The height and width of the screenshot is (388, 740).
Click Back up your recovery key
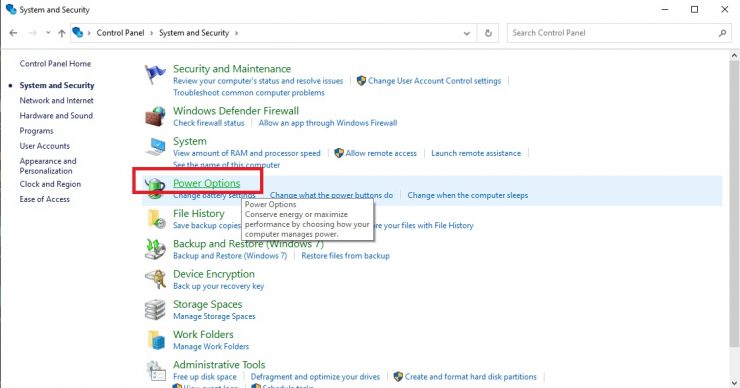219,286
